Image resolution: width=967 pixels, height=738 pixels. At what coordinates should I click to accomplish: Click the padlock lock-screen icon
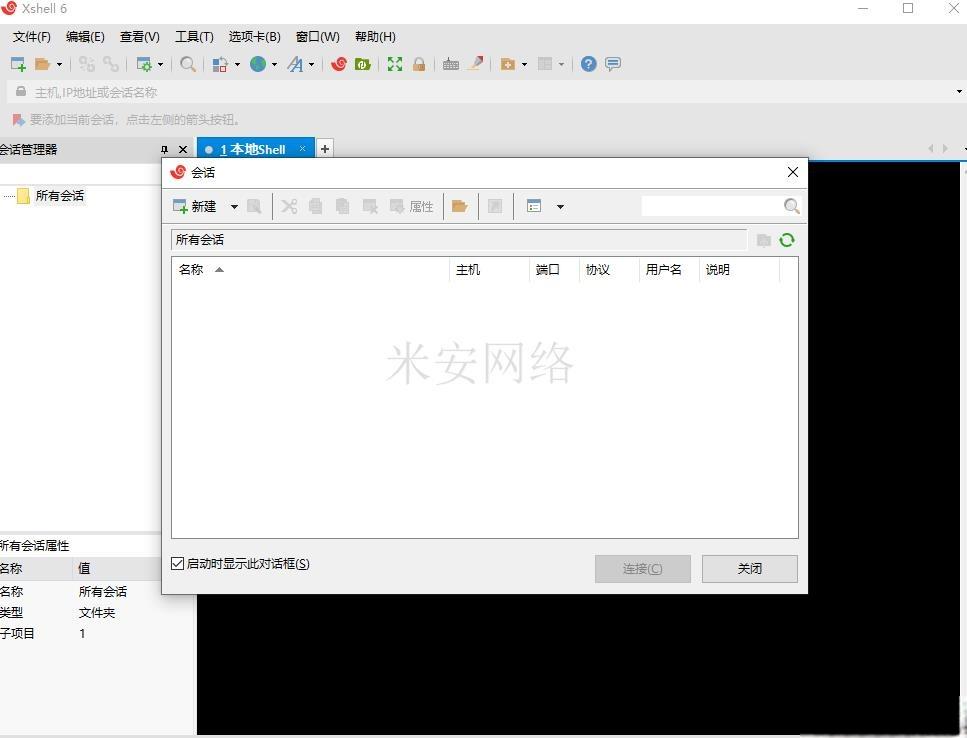point(419,64)
